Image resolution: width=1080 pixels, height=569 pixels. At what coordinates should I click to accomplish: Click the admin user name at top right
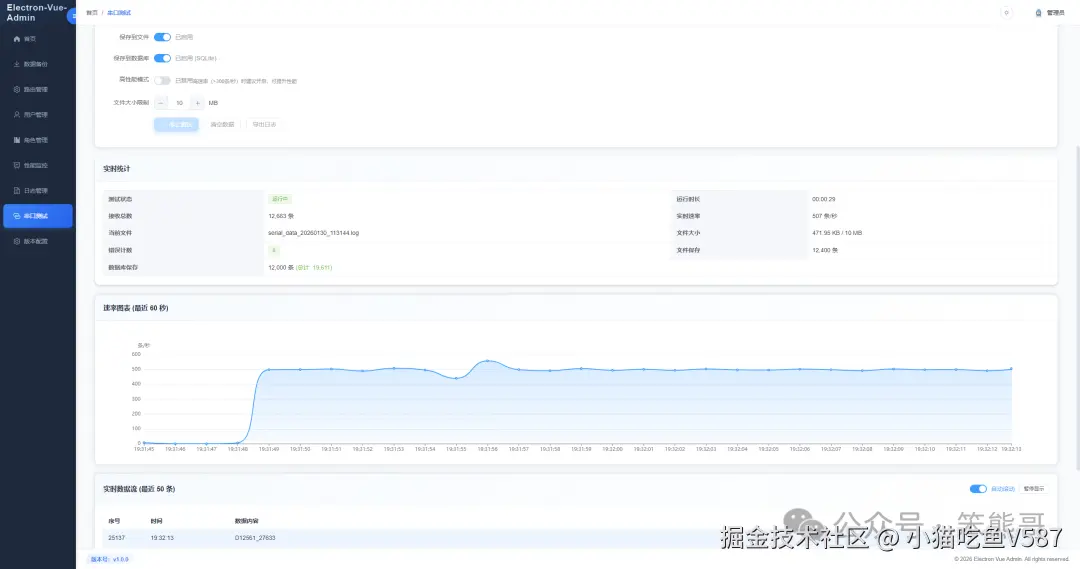point(1055,13)
